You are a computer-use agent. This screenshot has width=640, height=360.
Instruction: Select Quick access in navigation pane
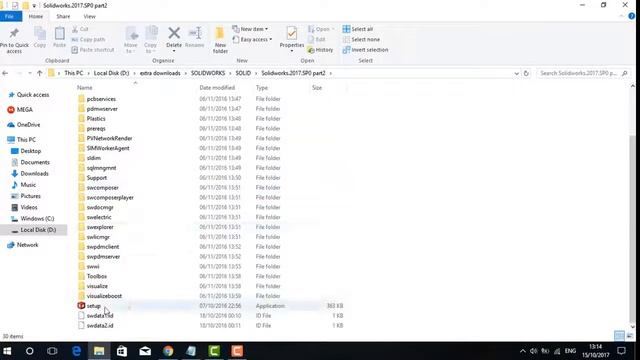click(x=33, y=95)
